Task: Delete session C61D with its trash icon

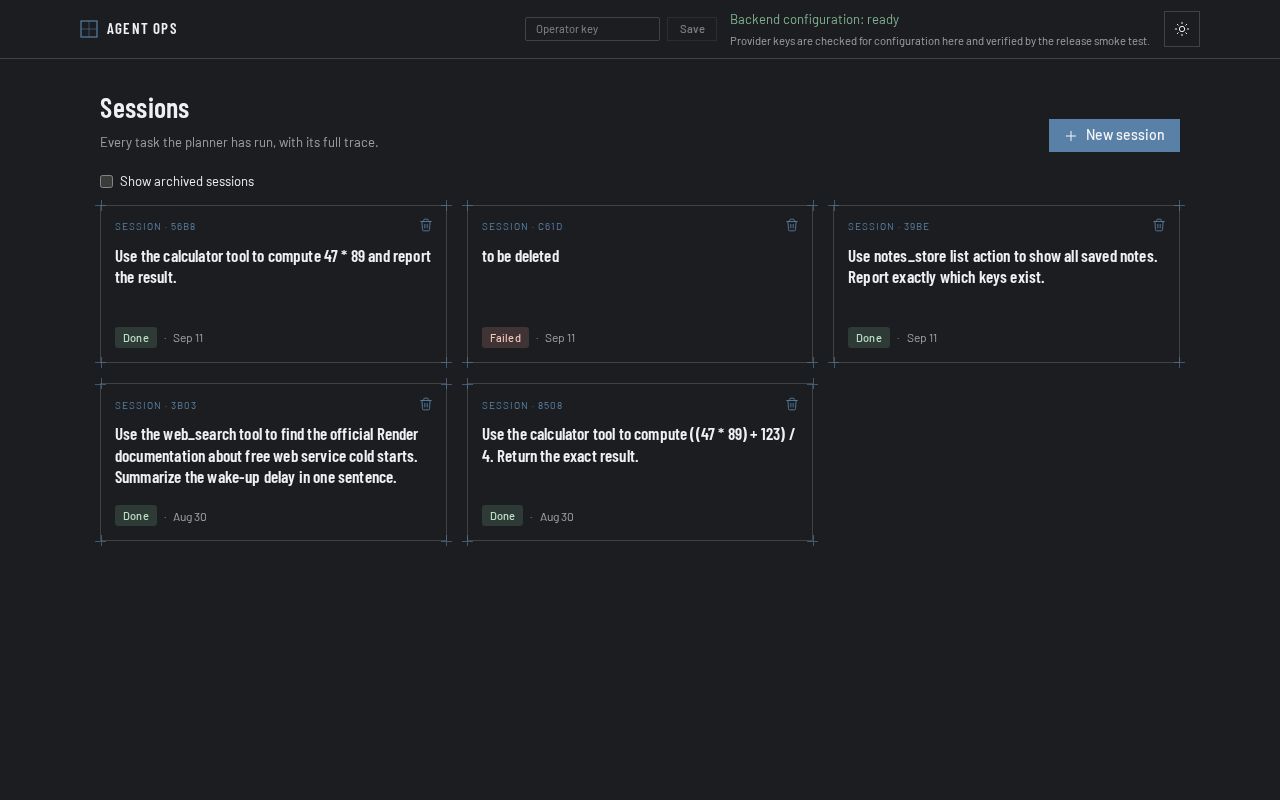Action: tap(792, 225)
